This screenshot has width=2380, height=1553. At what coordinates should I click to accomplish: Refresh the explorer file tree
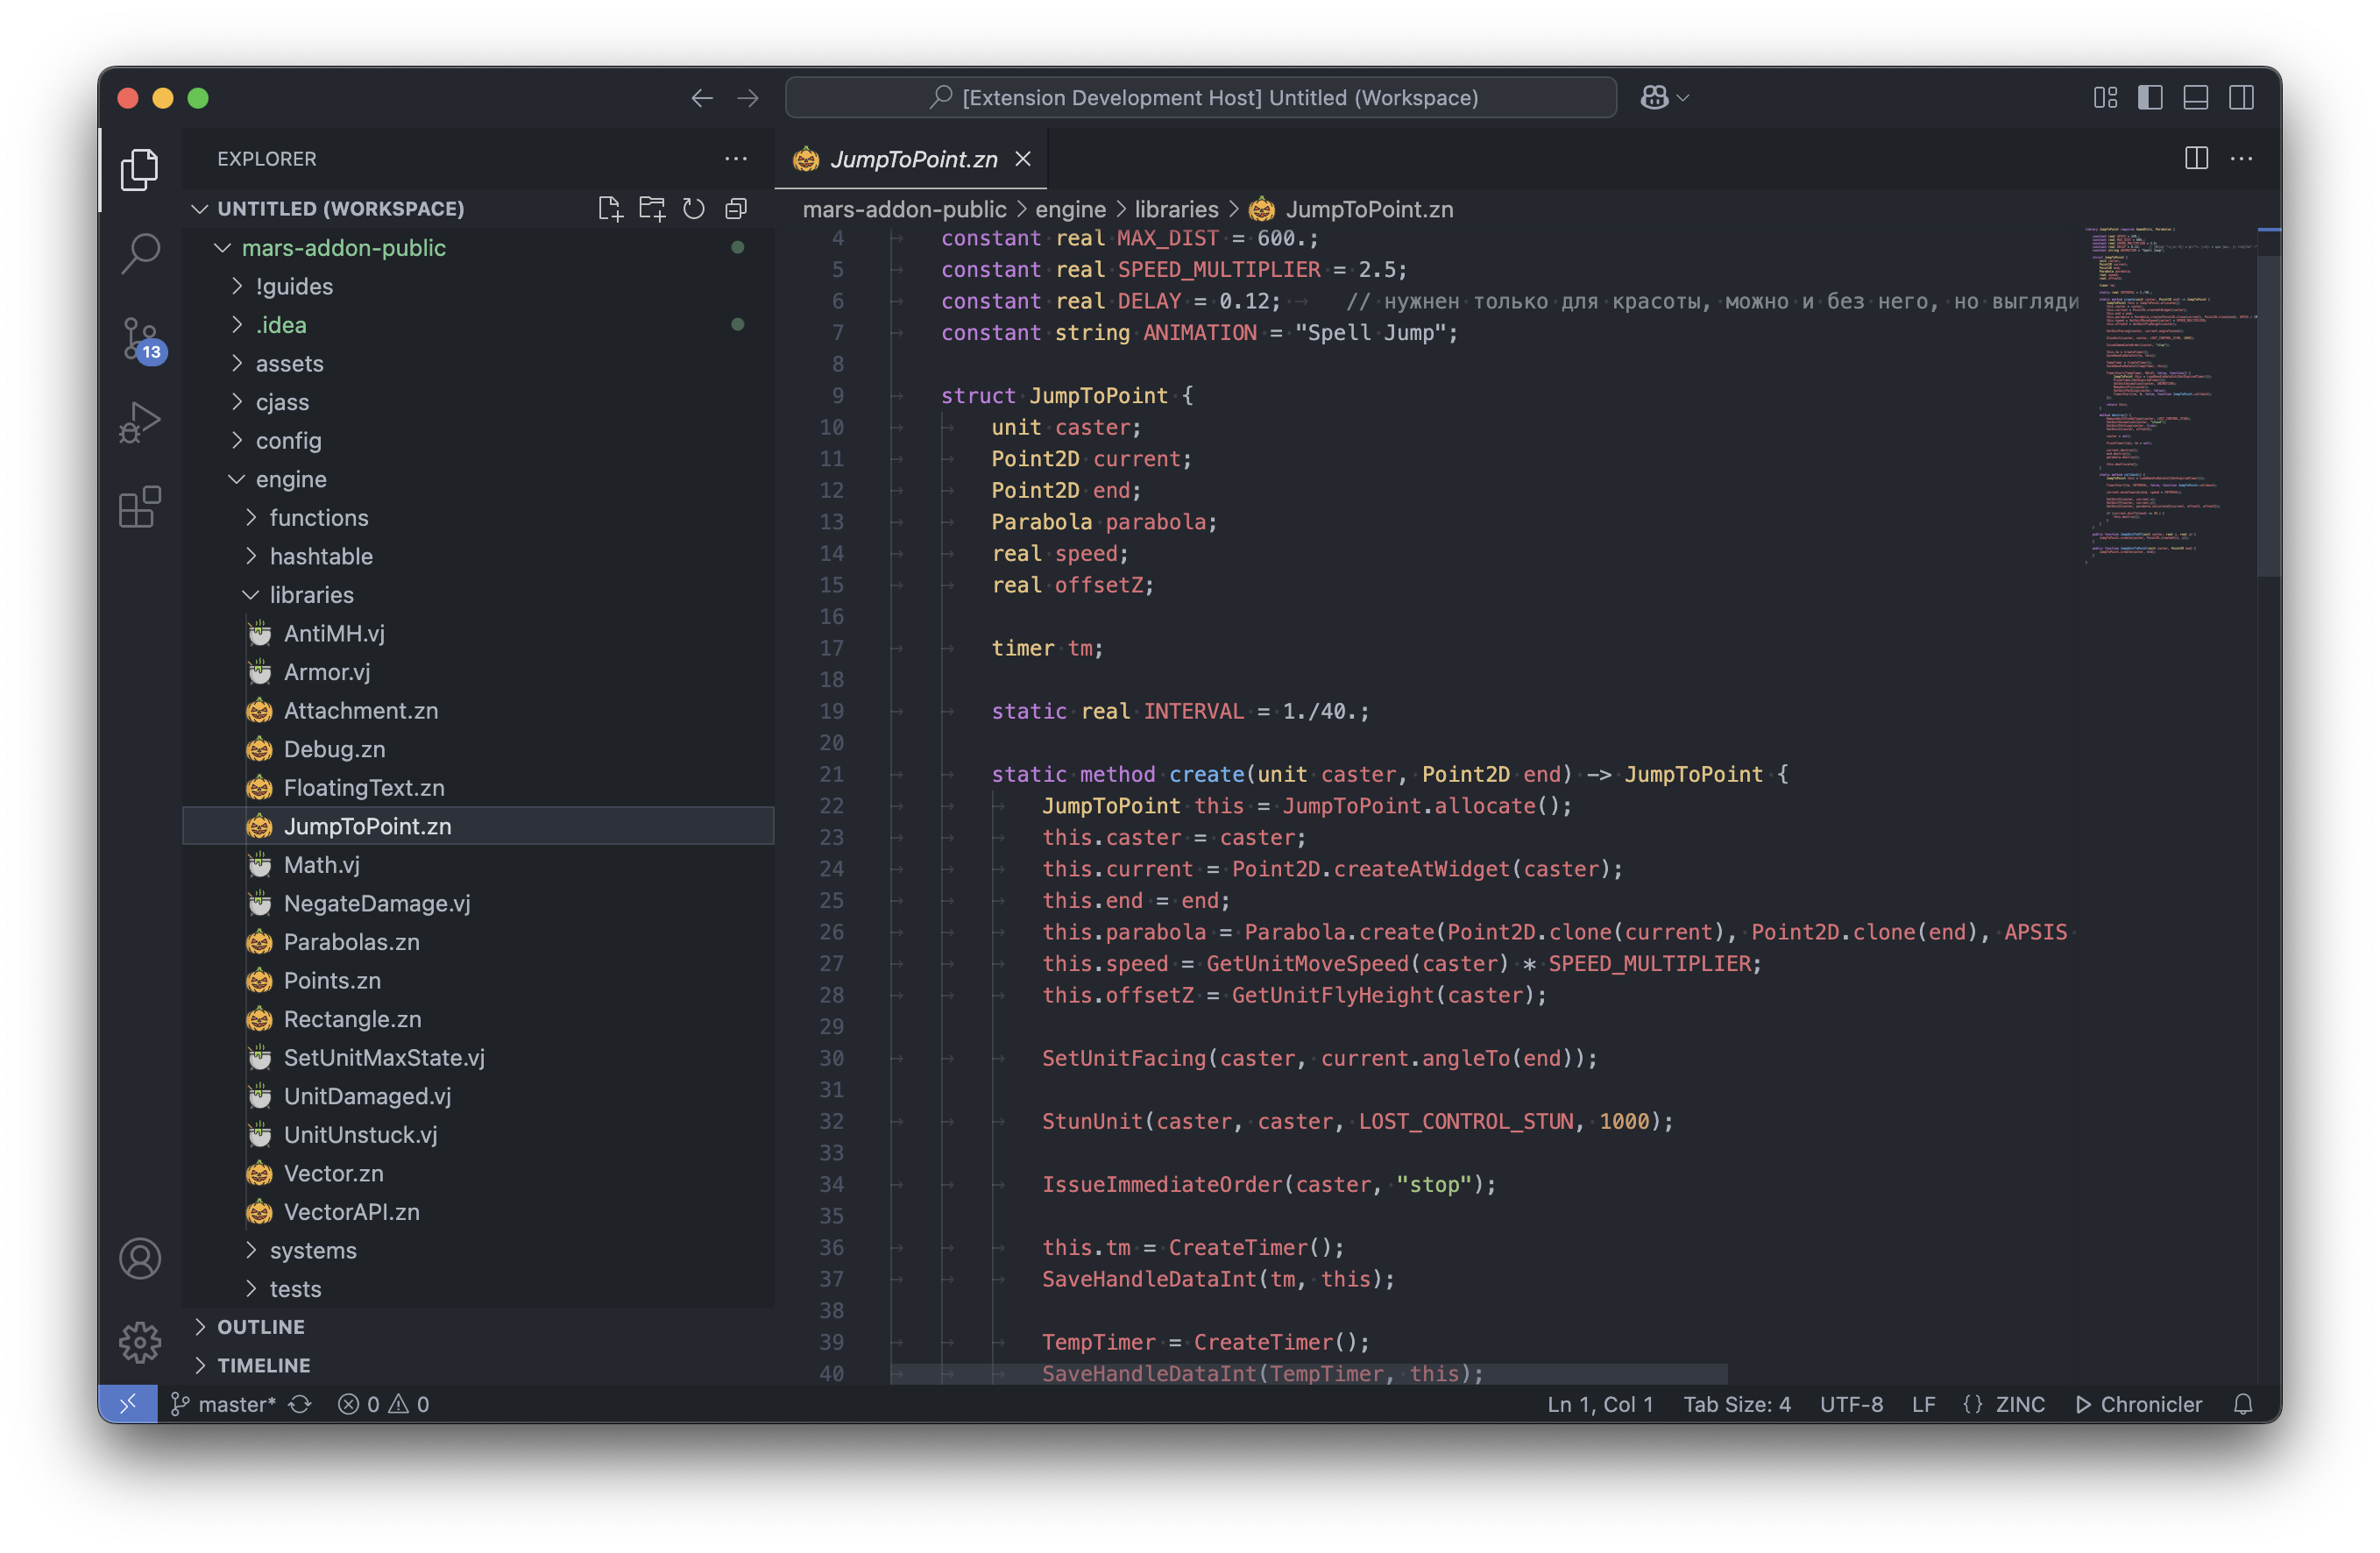(694, 209)
